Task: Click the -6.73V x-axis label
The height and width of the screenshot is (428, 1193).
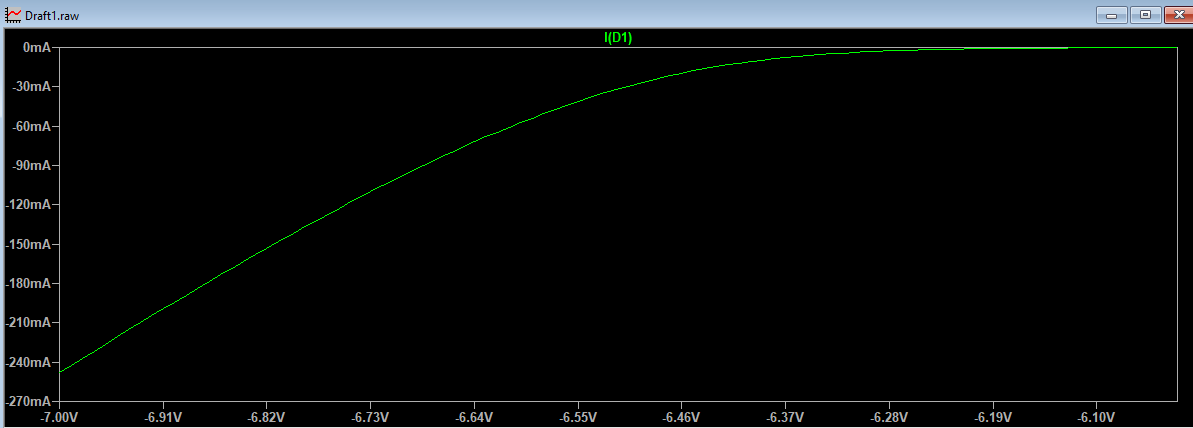Action: [x=370, y=418]
